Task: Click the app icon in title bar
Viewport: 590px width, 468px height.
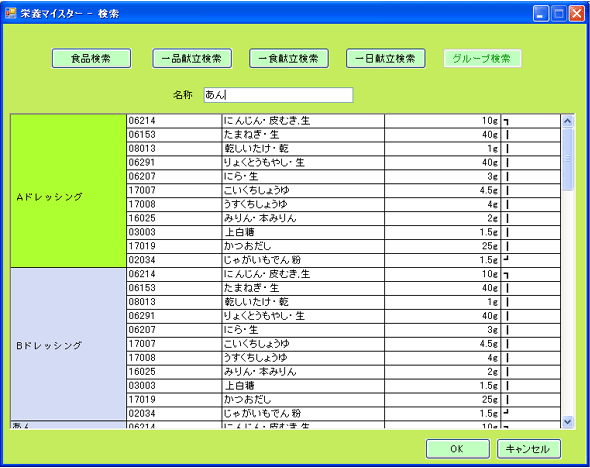Action: tap(10, 13)
